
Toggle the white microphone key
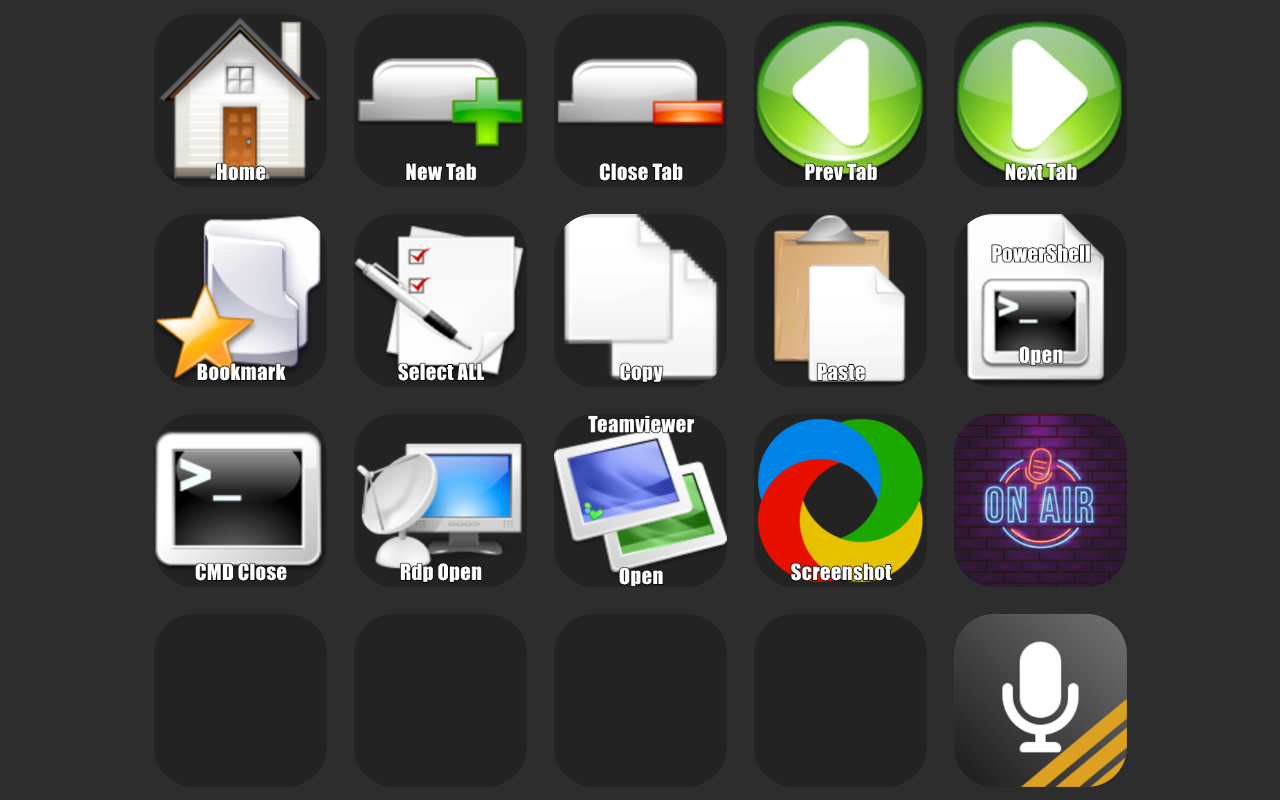coord(1040,700)
